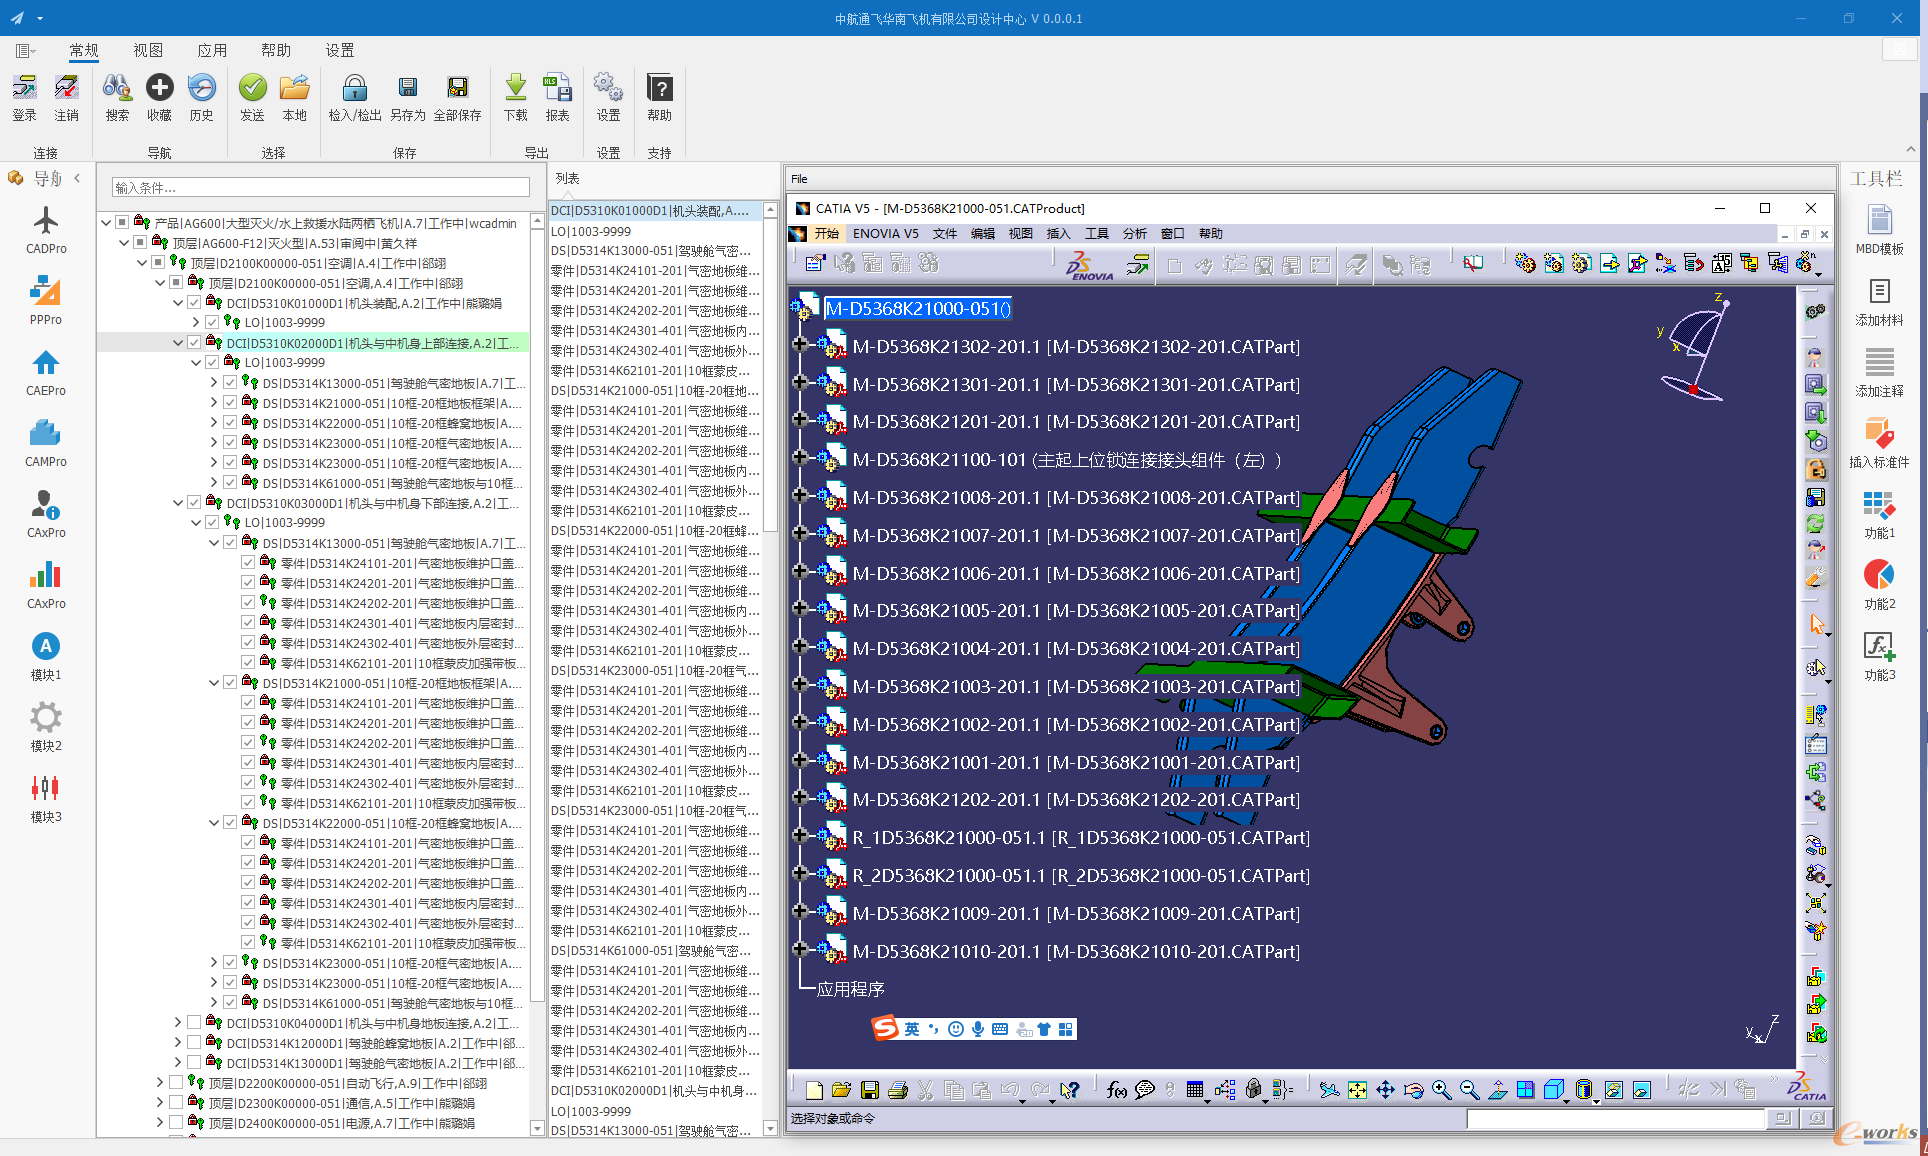1928x1156 pixels.
Task: Open CATIA 分析 menu
Action: (1134, 233)
